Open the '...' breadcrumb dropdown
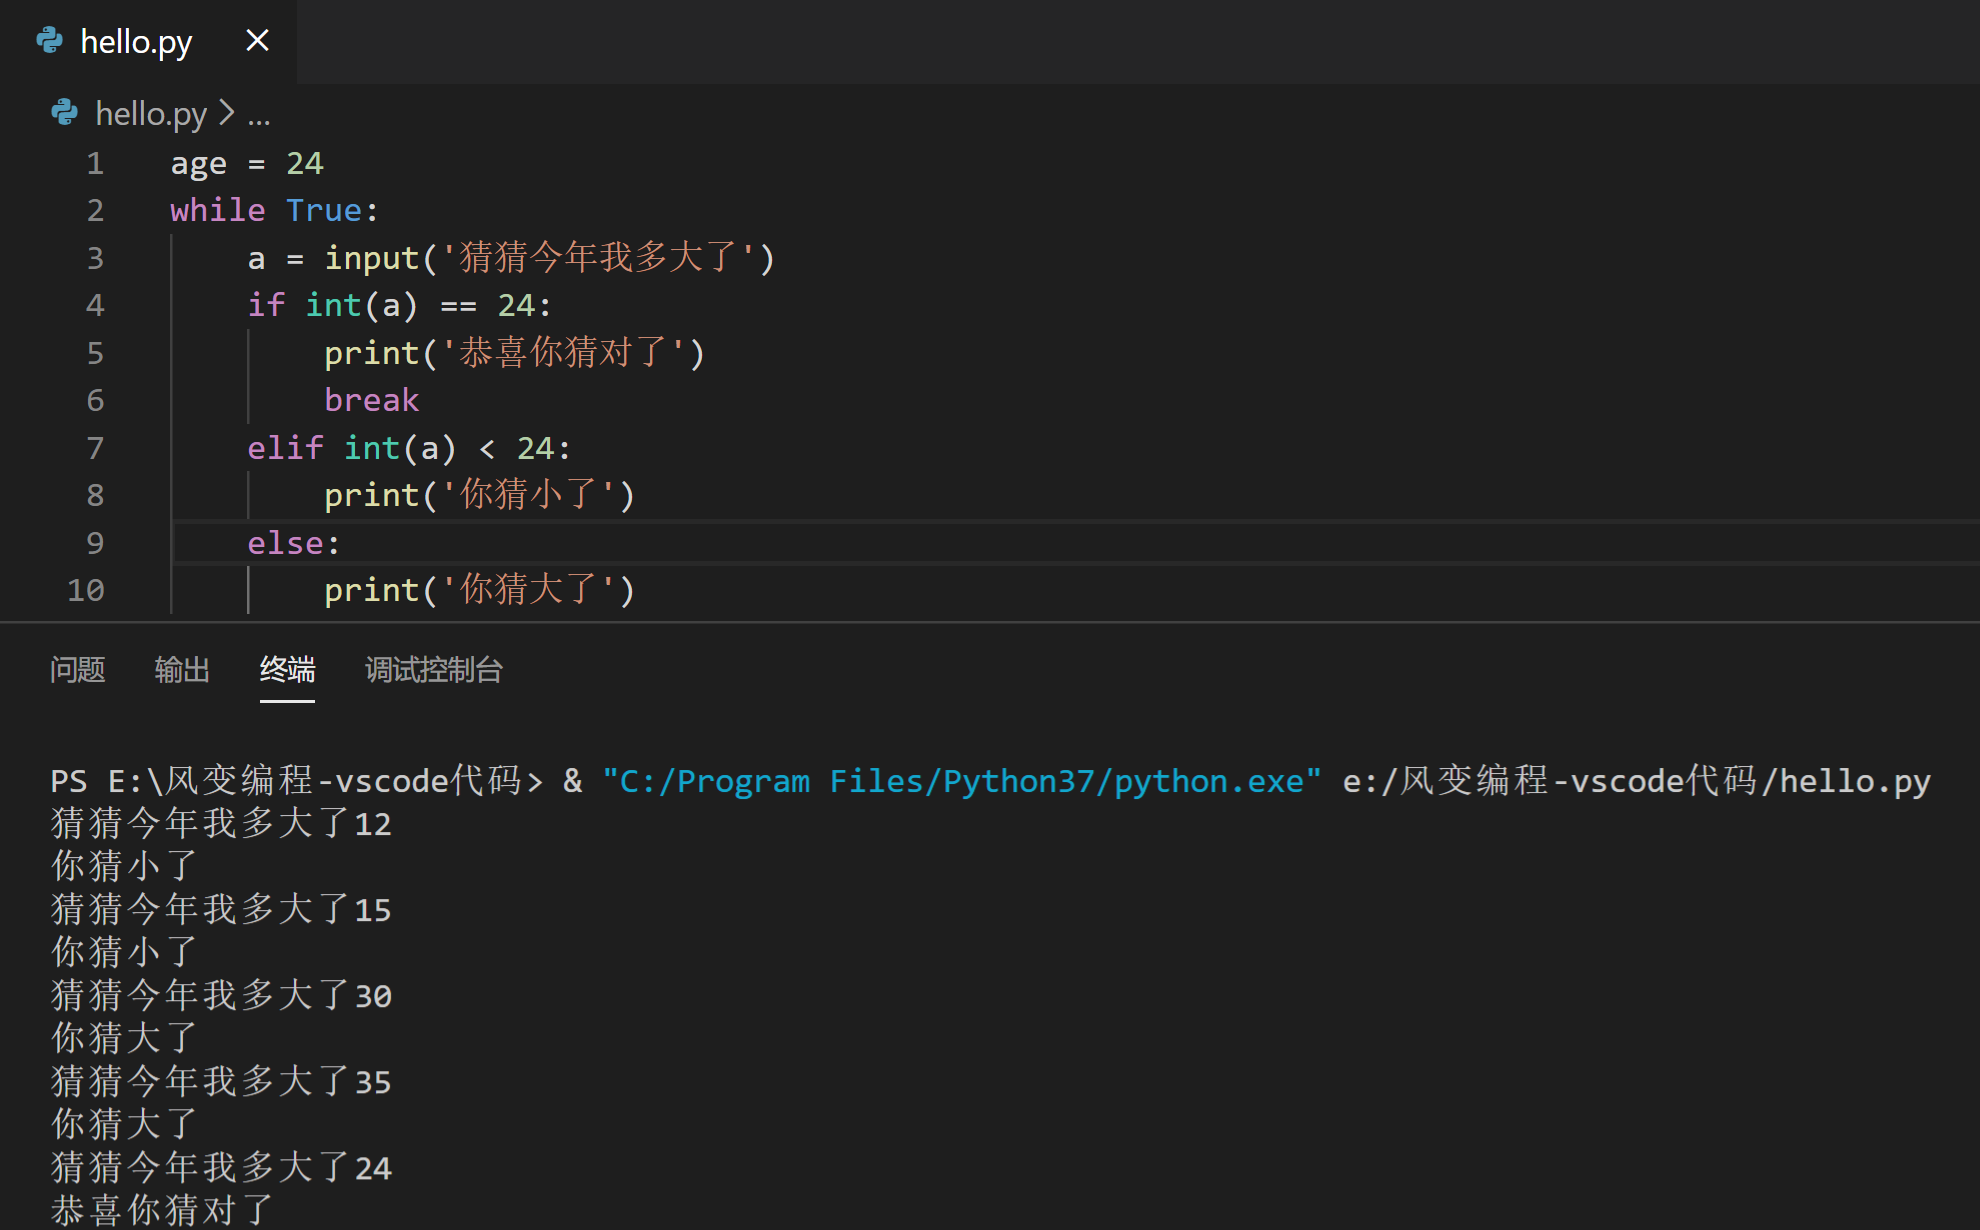The height and width of the screenshot is (1230, 1980). 261,117
